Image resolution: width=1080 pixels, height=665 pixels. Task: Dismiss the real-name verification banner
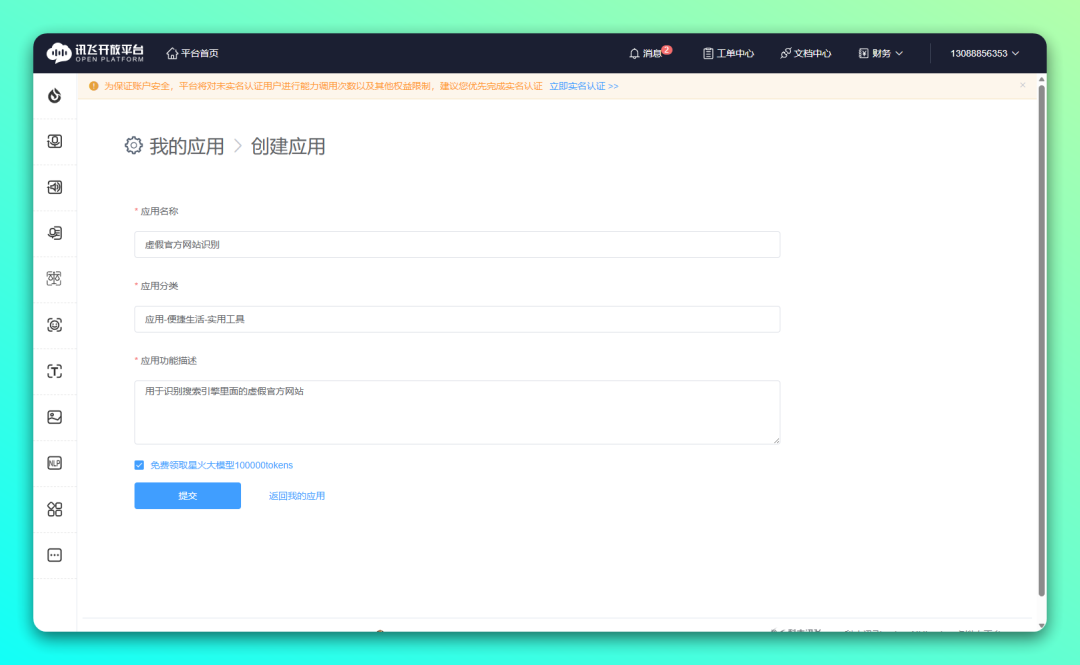[x=1023, y=85]
